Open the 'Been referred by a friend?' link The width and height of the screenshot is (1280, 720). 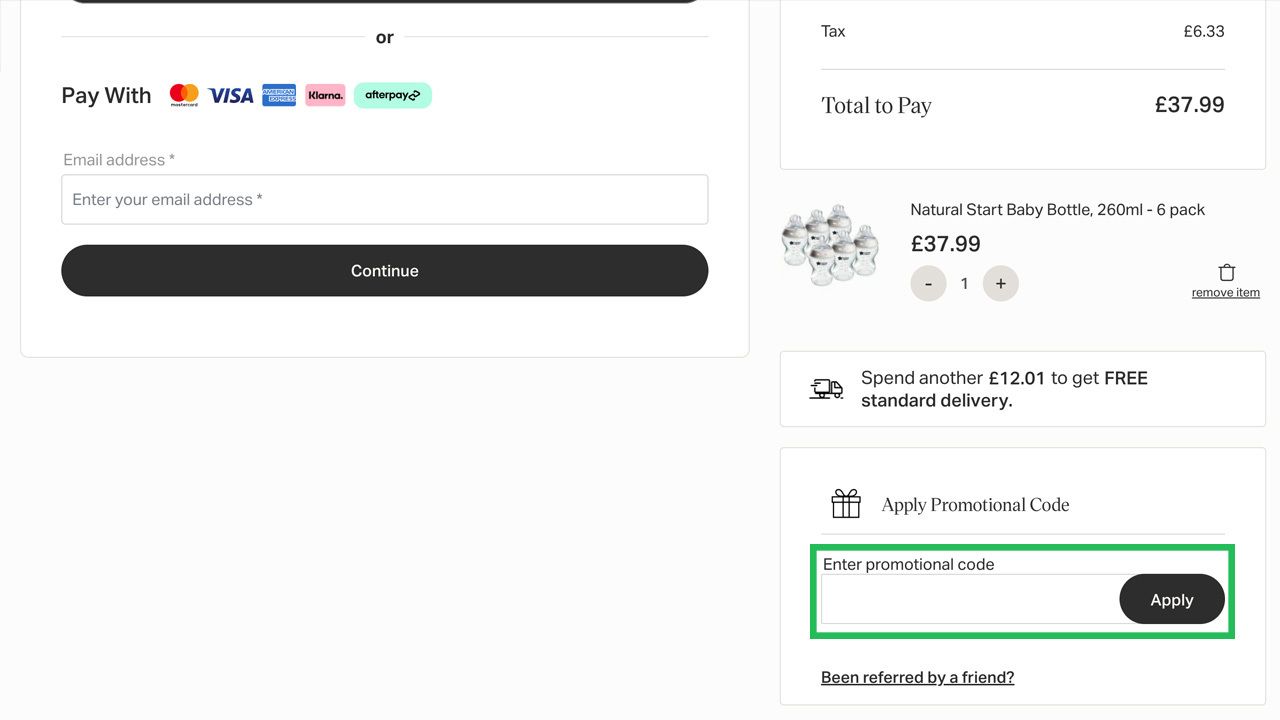tap(918, 677)
